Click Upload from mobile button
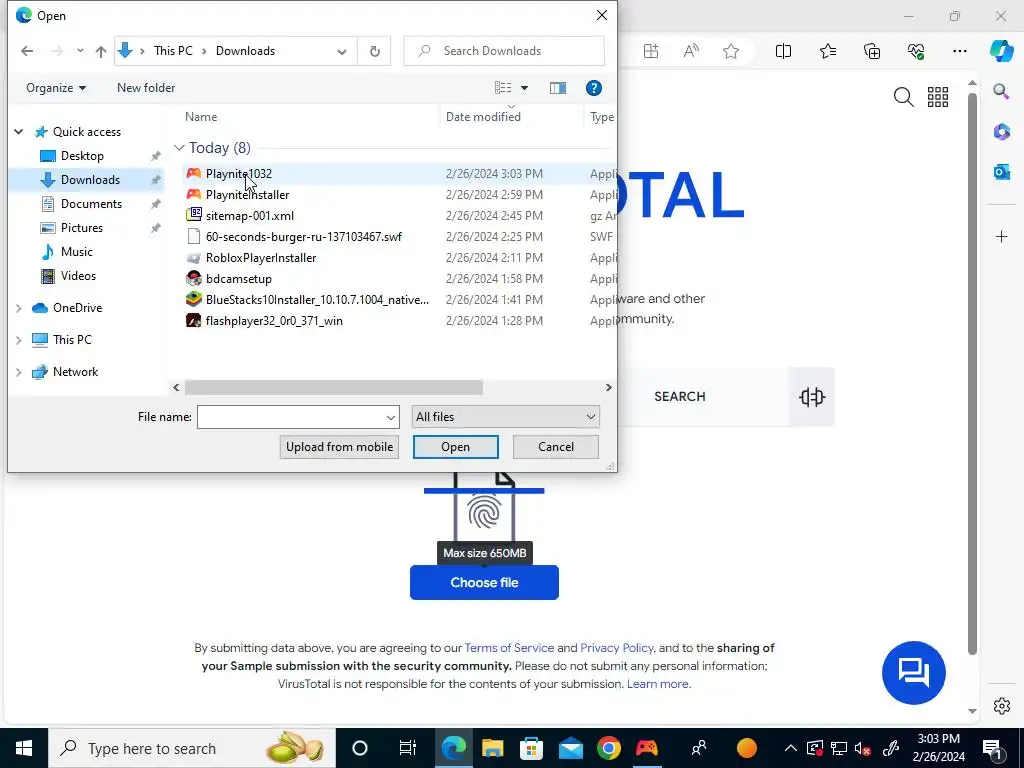The height and width of the screenshot is (768, 1024). (x=339, y=447)
